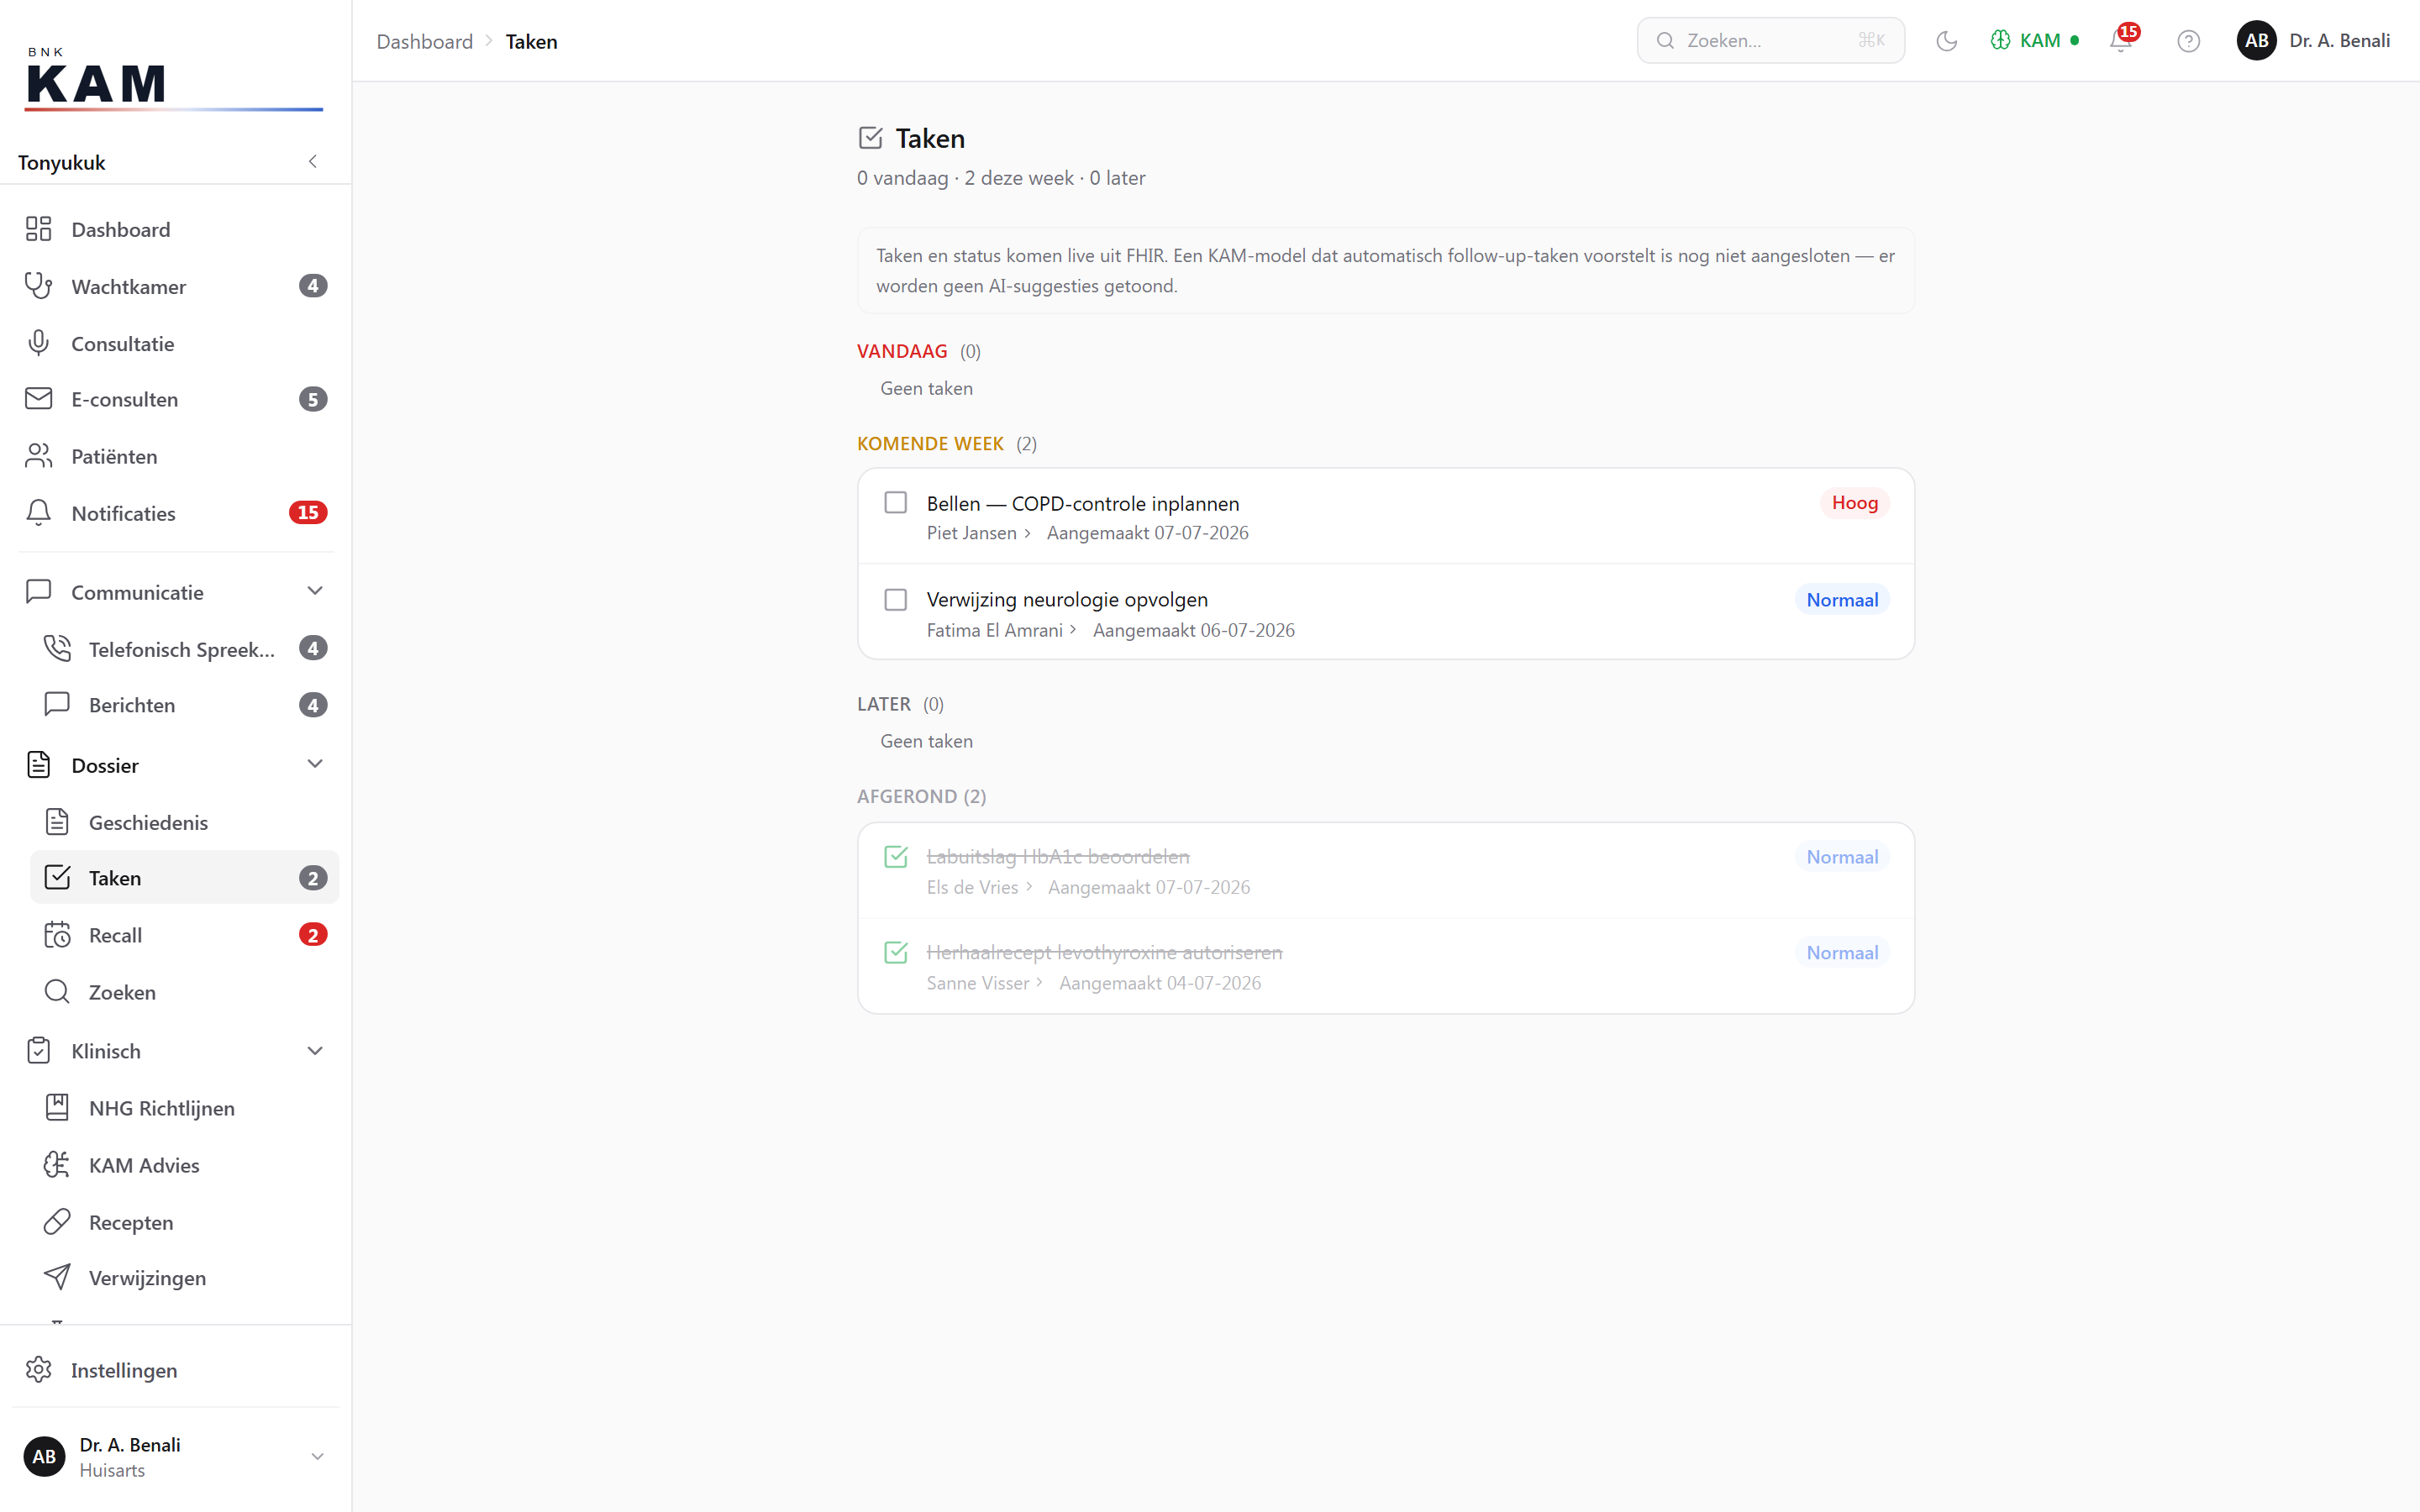The image size is (2420, 1512).
Task: Check off Bellen COPD-controle inplannen task
Action: click(895, 503)
